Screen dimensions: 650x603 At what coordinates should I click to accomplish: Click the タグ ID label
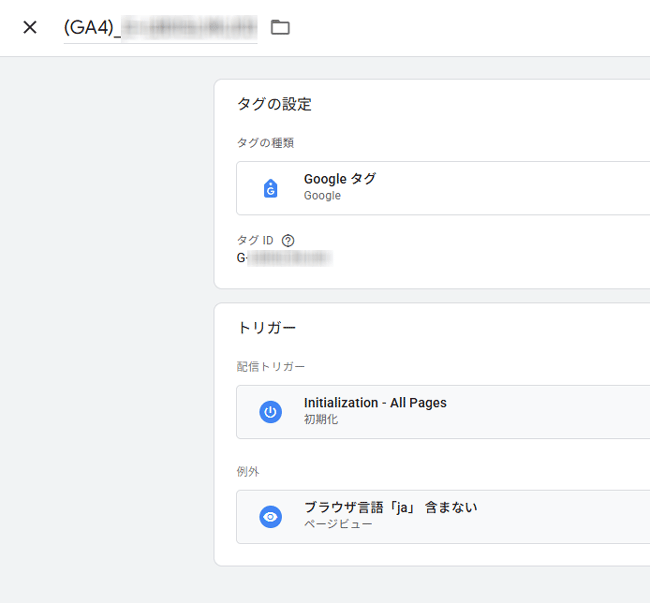[x=255, y=240]
